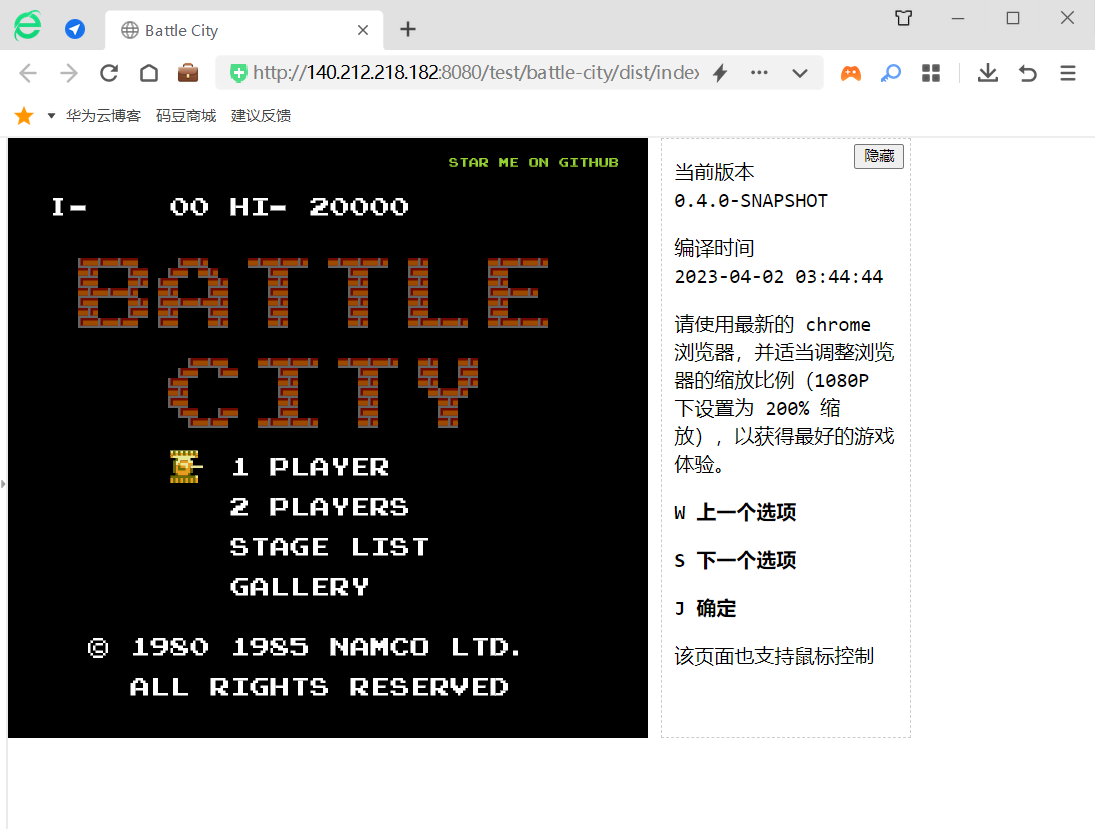Click the blue search magnifier icon
The height and width of the screenshot is (829, 1095).
[x=890, y=73]
